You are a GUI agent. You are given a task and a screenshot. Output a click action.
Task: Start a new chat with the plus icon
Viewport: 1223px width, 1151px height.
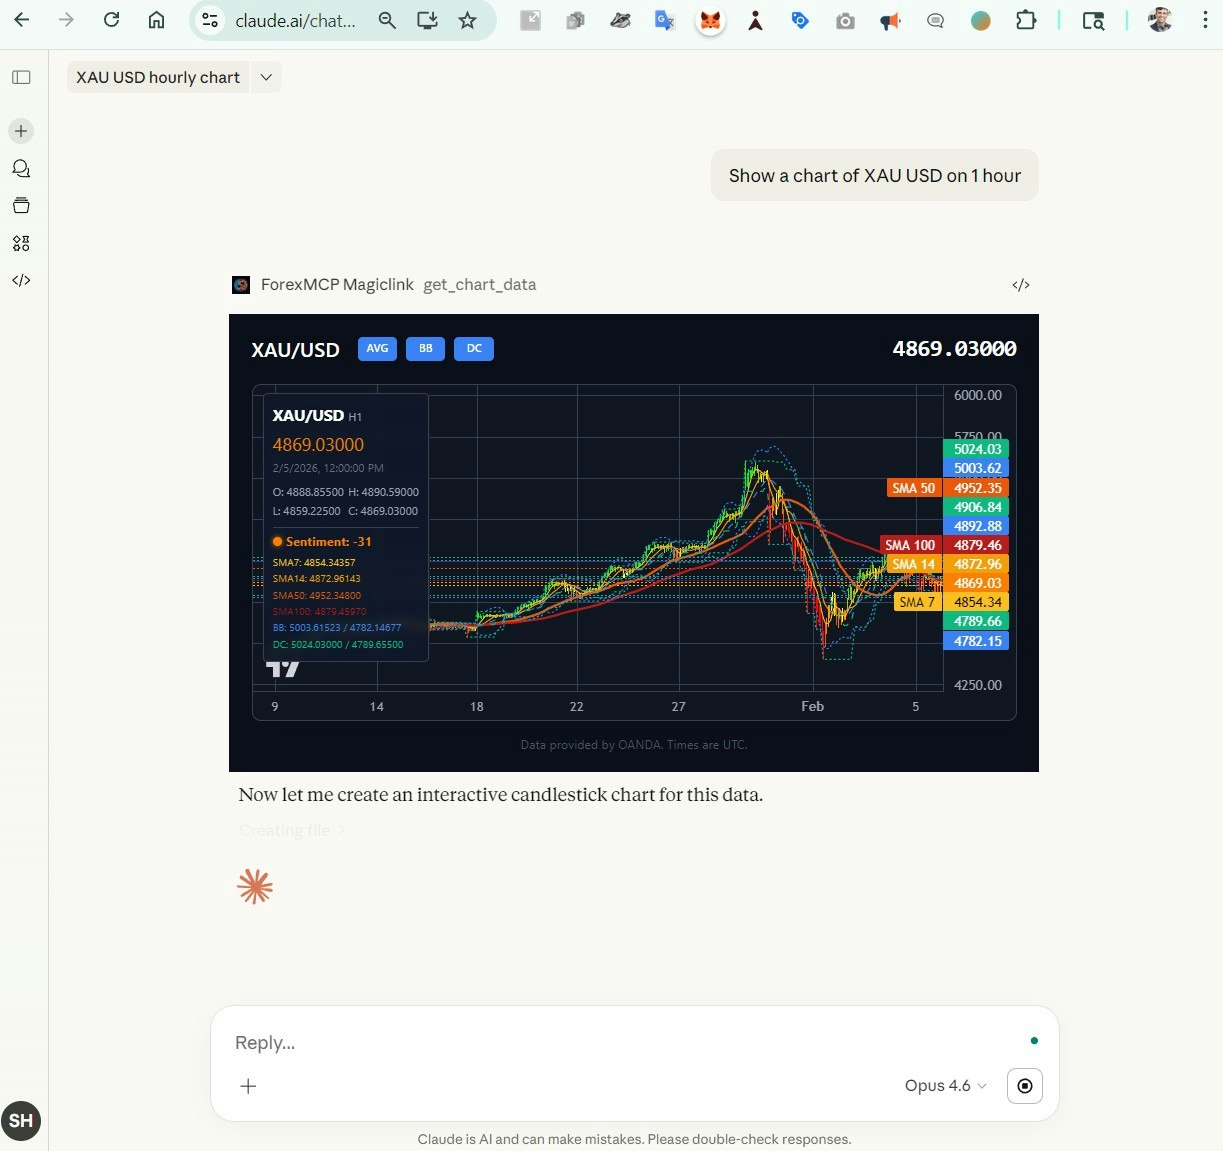[x=21, y=130]
